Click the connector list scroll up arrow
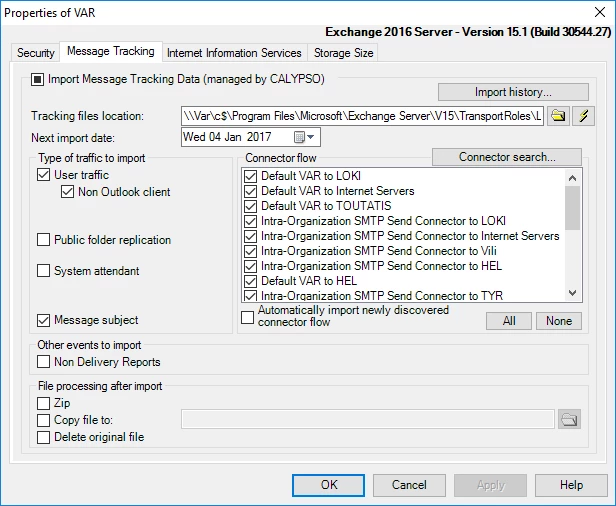The height and width of the screenshot is (506, 616). point(572,178)
